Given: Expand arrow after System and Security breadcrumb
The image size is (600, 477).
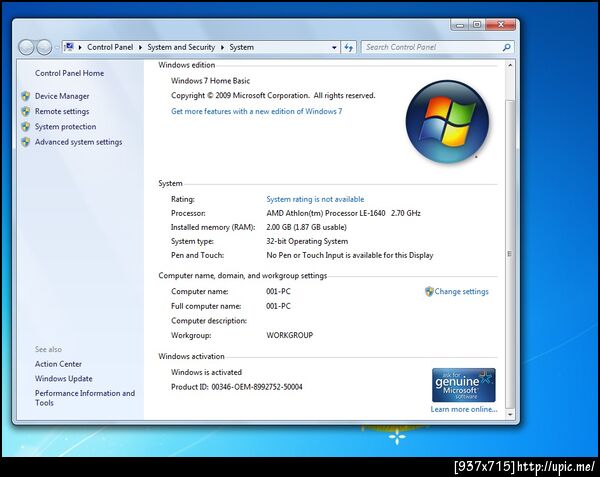Looking at the screenshot, I should point(222,47).
